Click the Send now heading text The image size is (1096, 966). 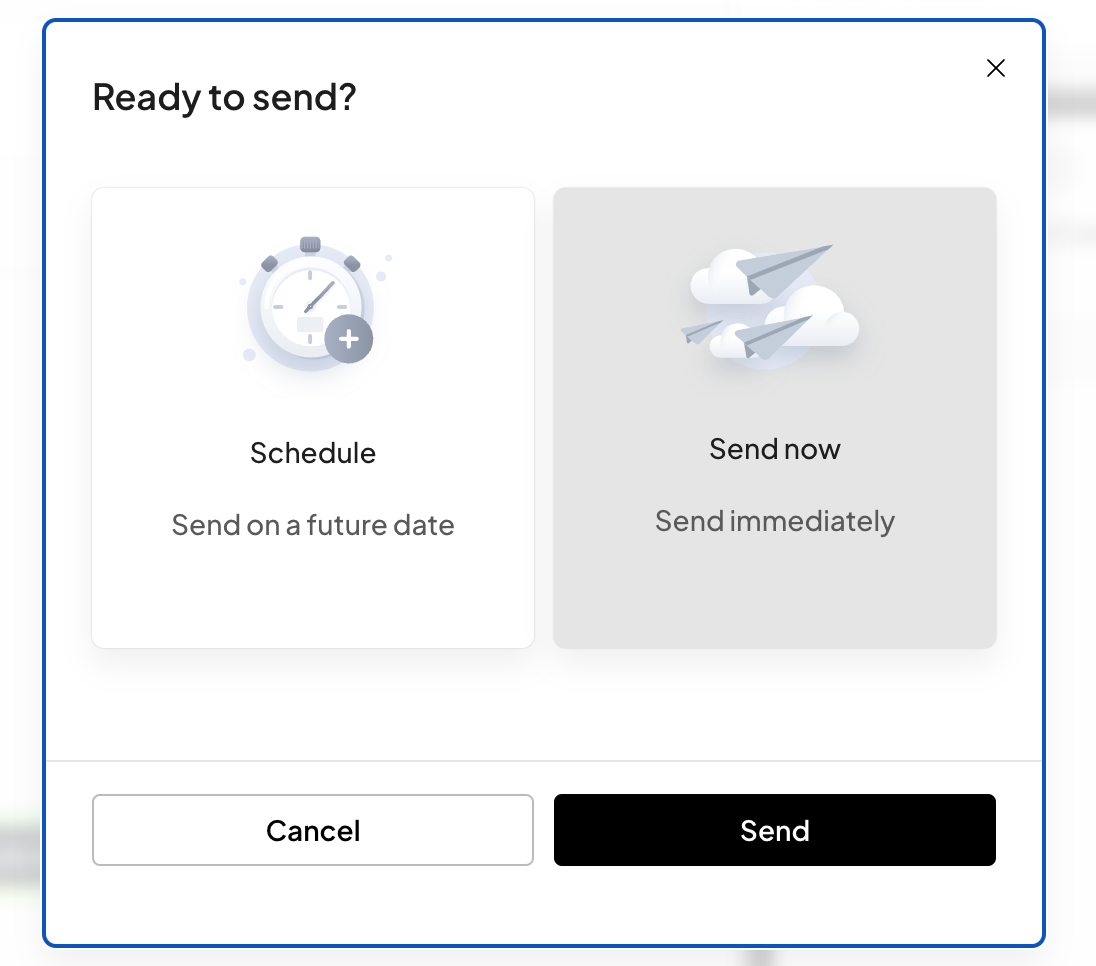774,449
